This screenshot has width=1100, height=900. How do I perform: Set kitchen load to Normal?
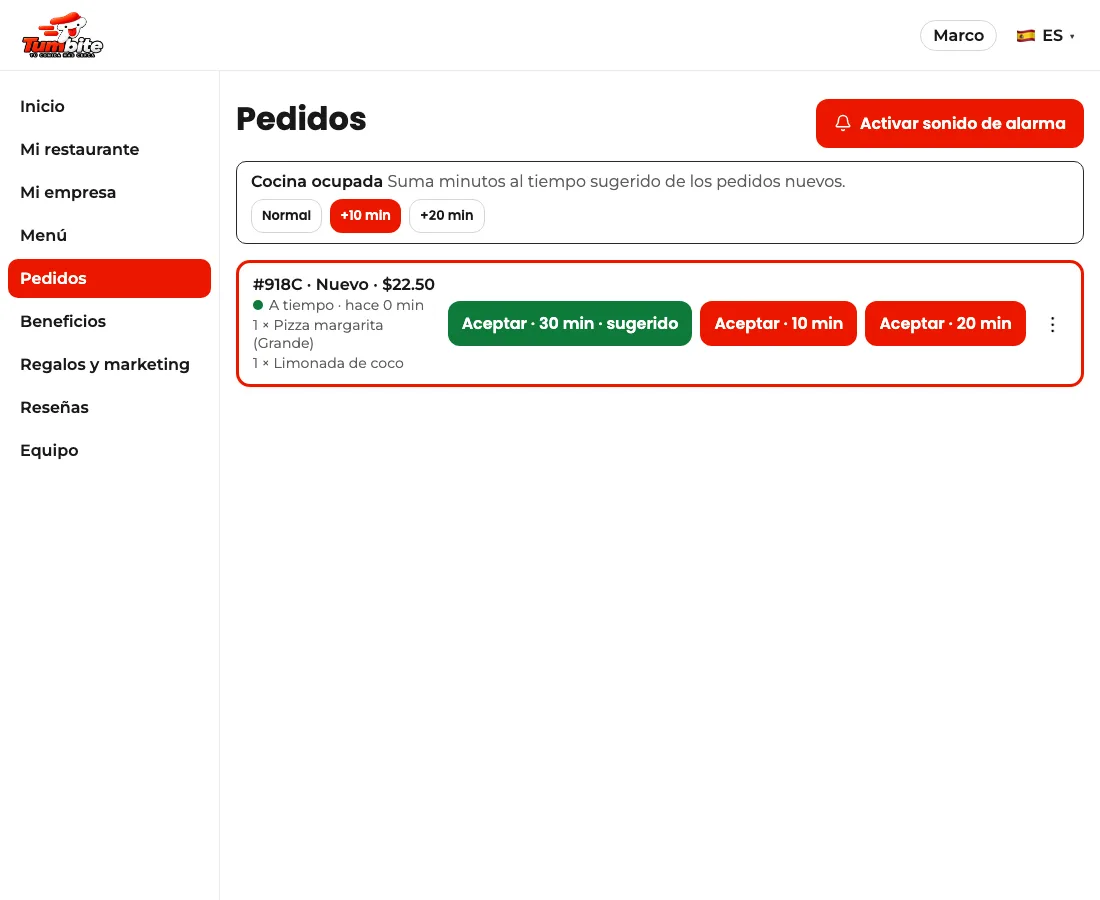286,215
